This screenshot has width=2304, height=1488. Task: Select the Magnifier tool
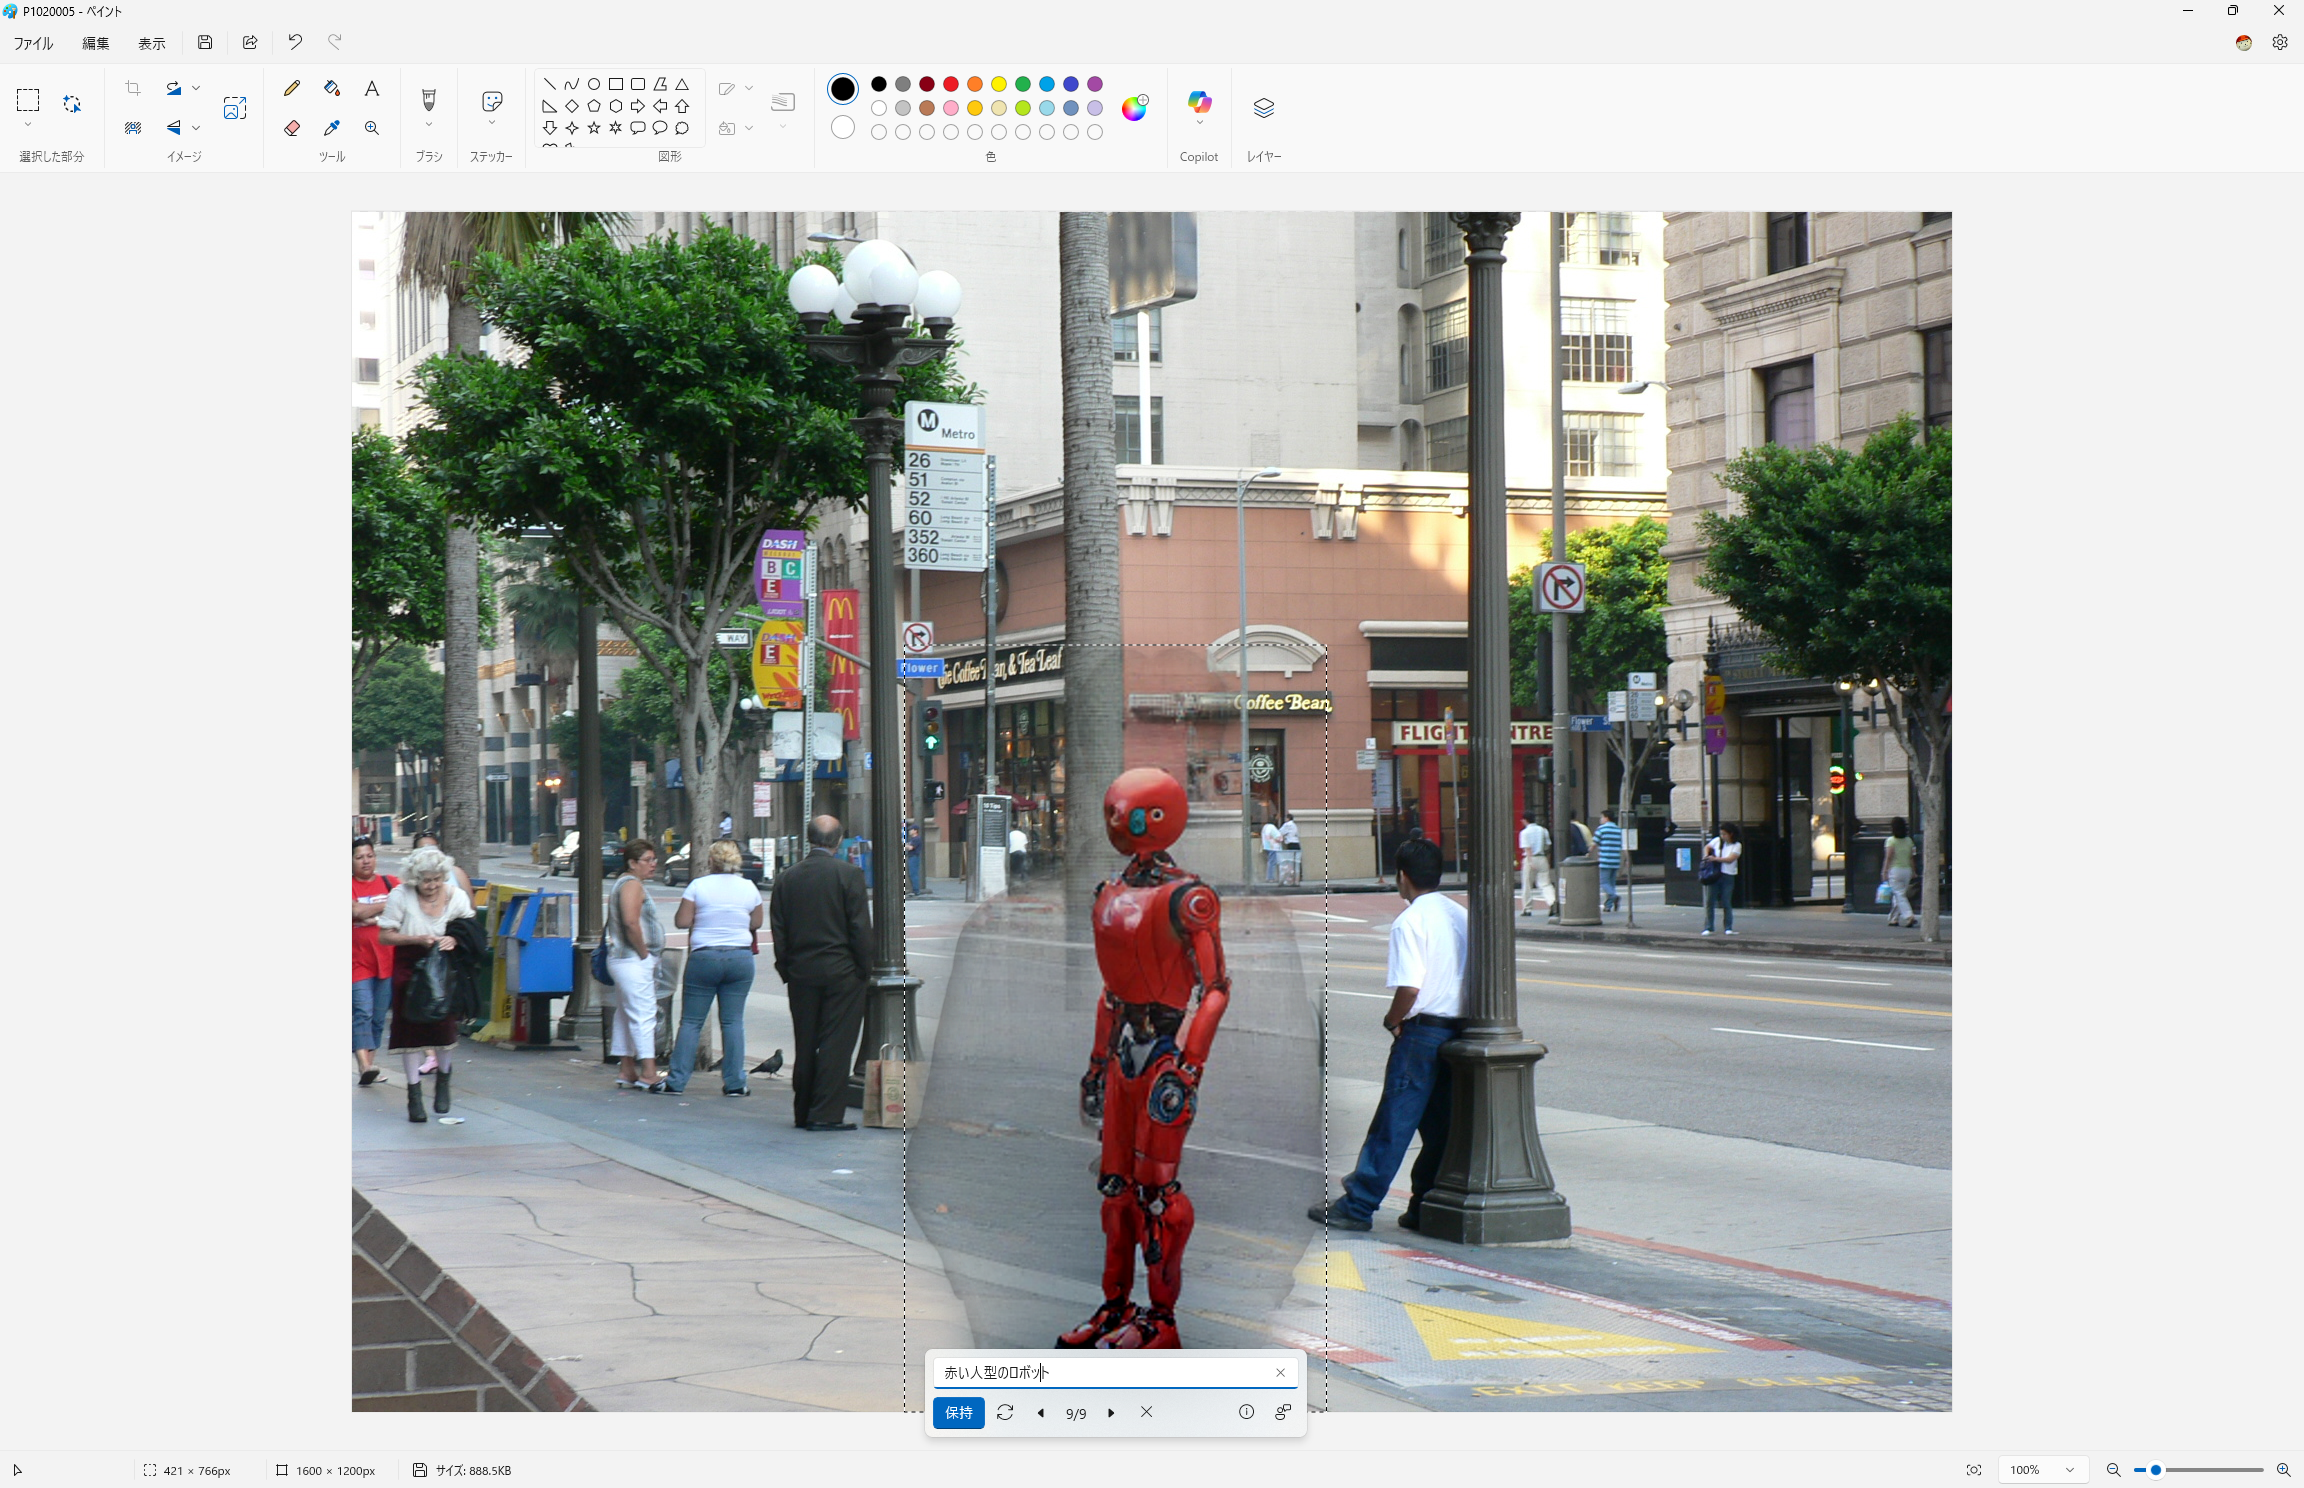[x=371, y=128]
